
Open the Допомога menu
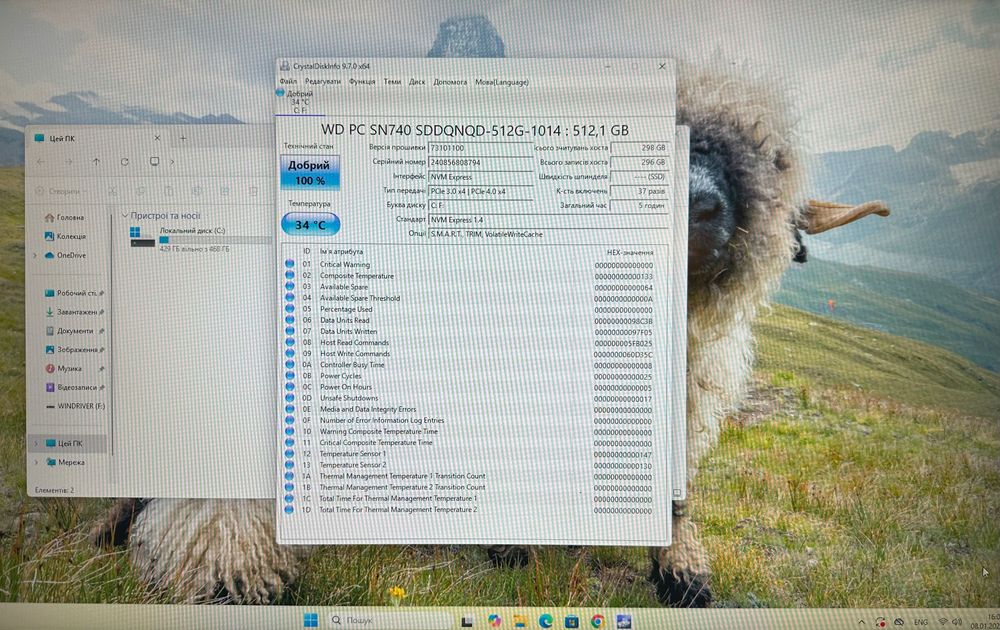tap(450, 82)
